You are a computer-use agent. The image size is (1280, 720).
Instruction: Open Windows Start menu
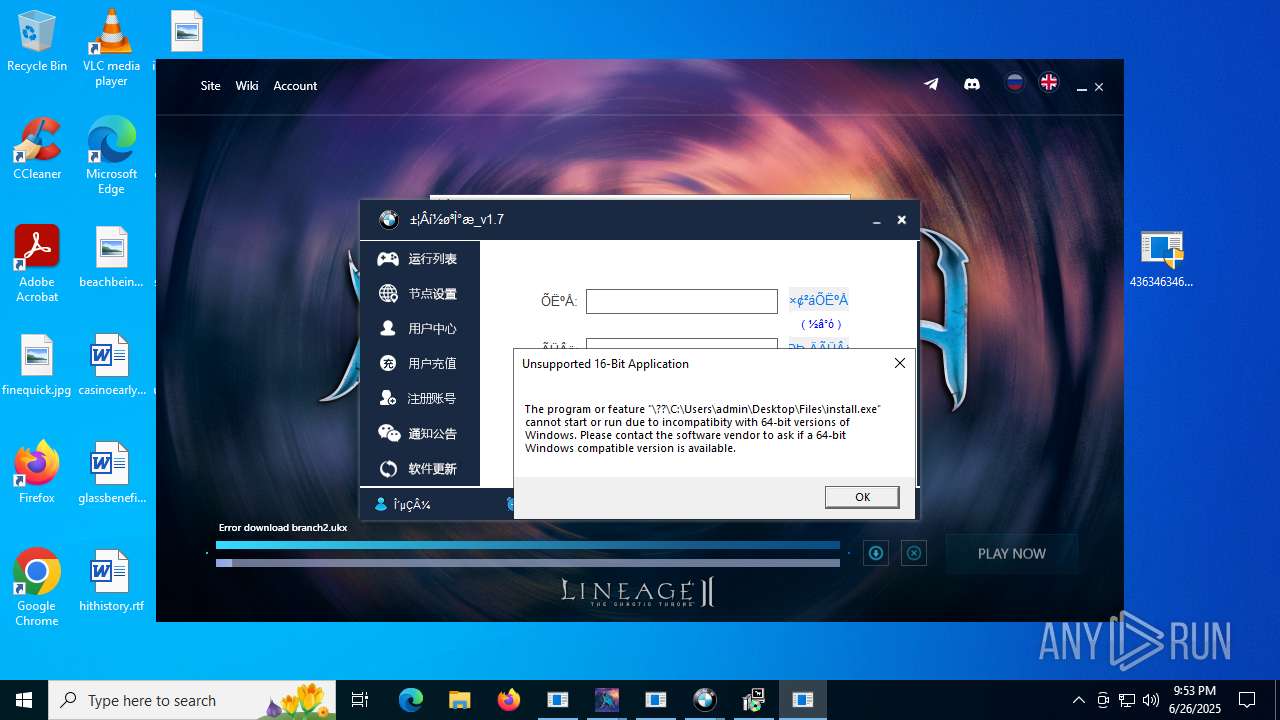pyautogui.click(x=24, y=700)
